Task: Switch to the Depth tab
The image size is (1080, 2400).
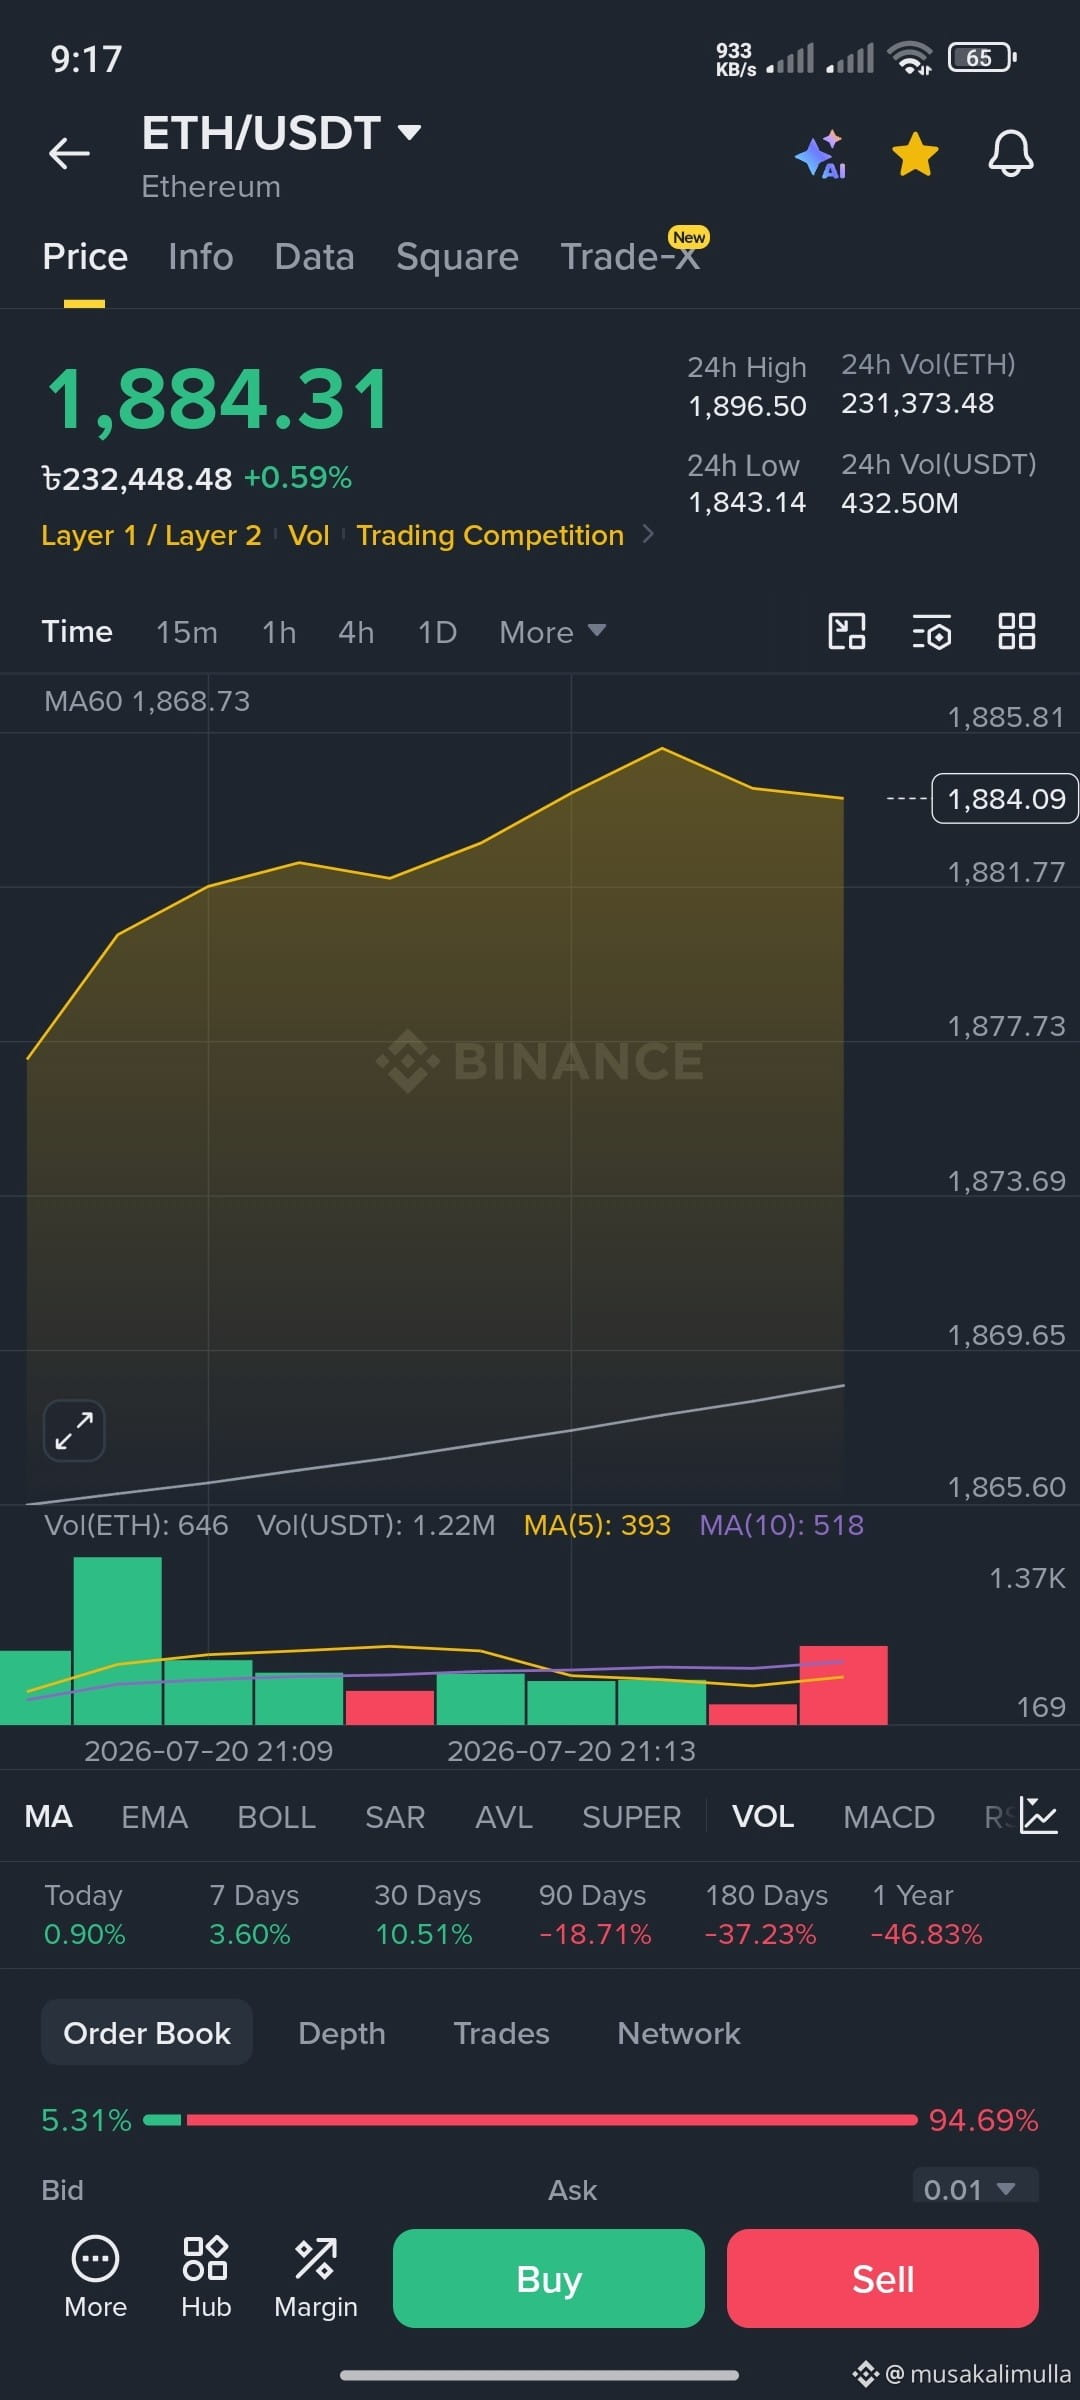Action: click(342, 2034)
